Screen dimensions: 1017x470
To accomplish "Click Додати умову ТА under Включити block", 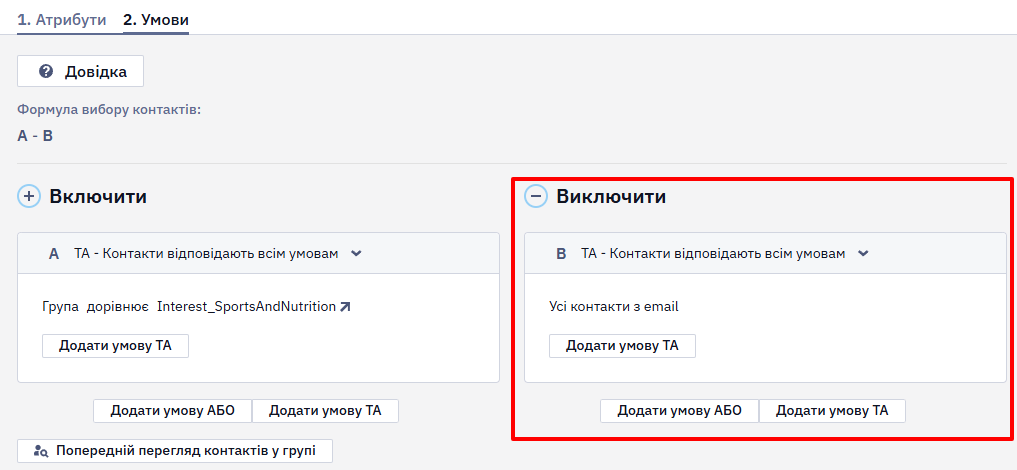I will (326, 411).
